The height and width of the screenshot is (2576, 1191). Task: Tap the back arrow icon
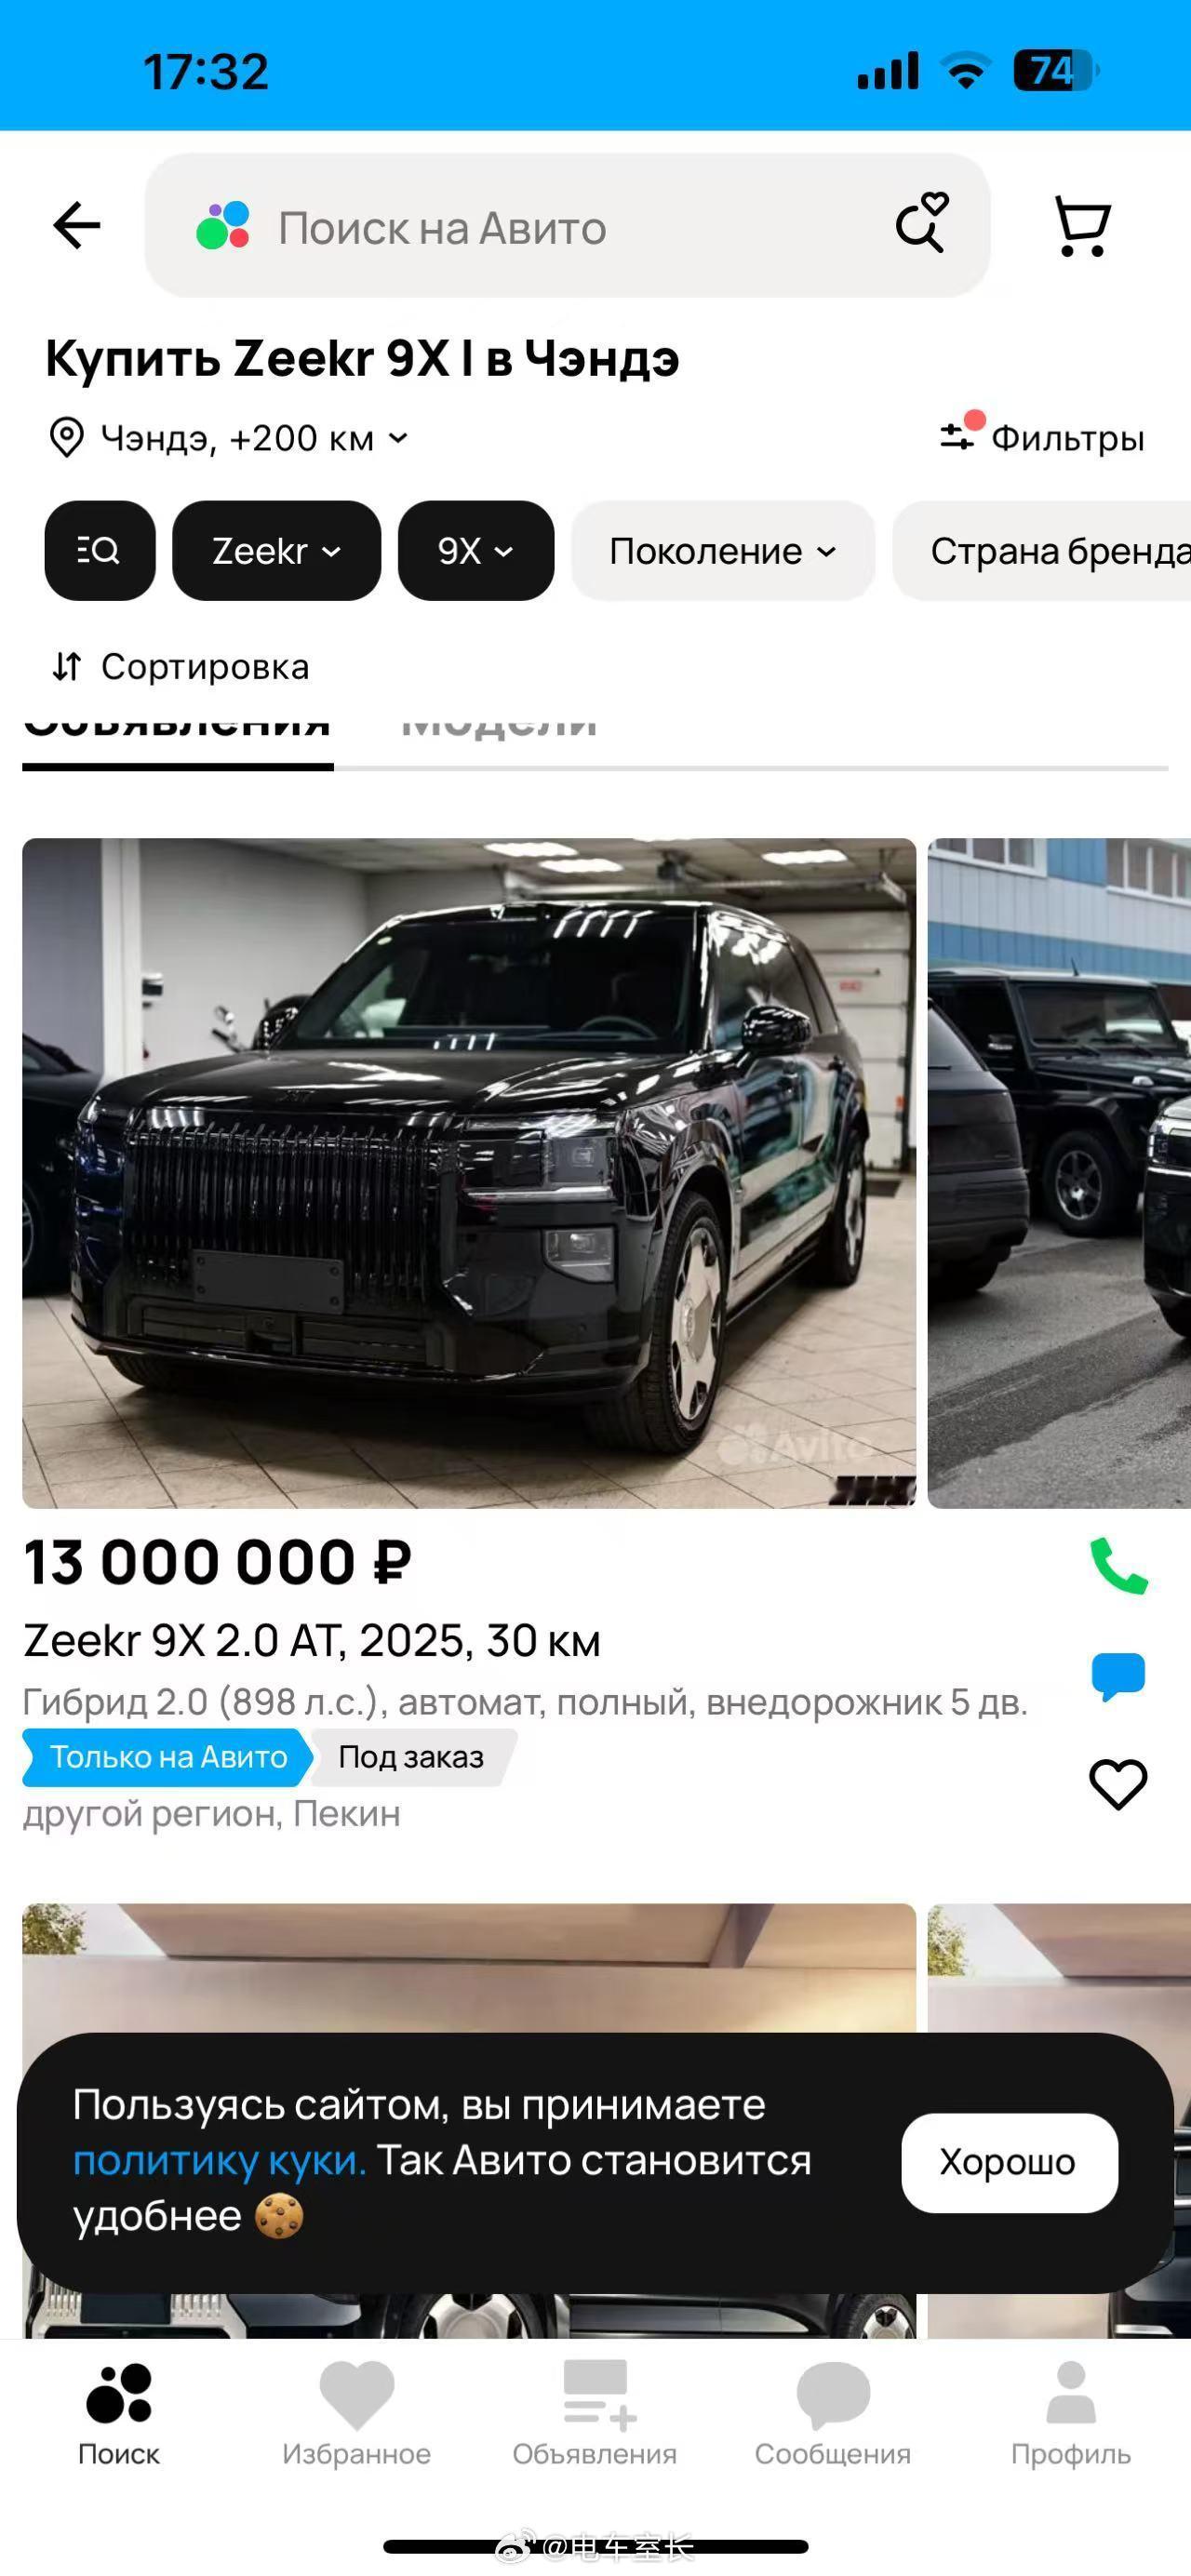[x=77, y=225]
